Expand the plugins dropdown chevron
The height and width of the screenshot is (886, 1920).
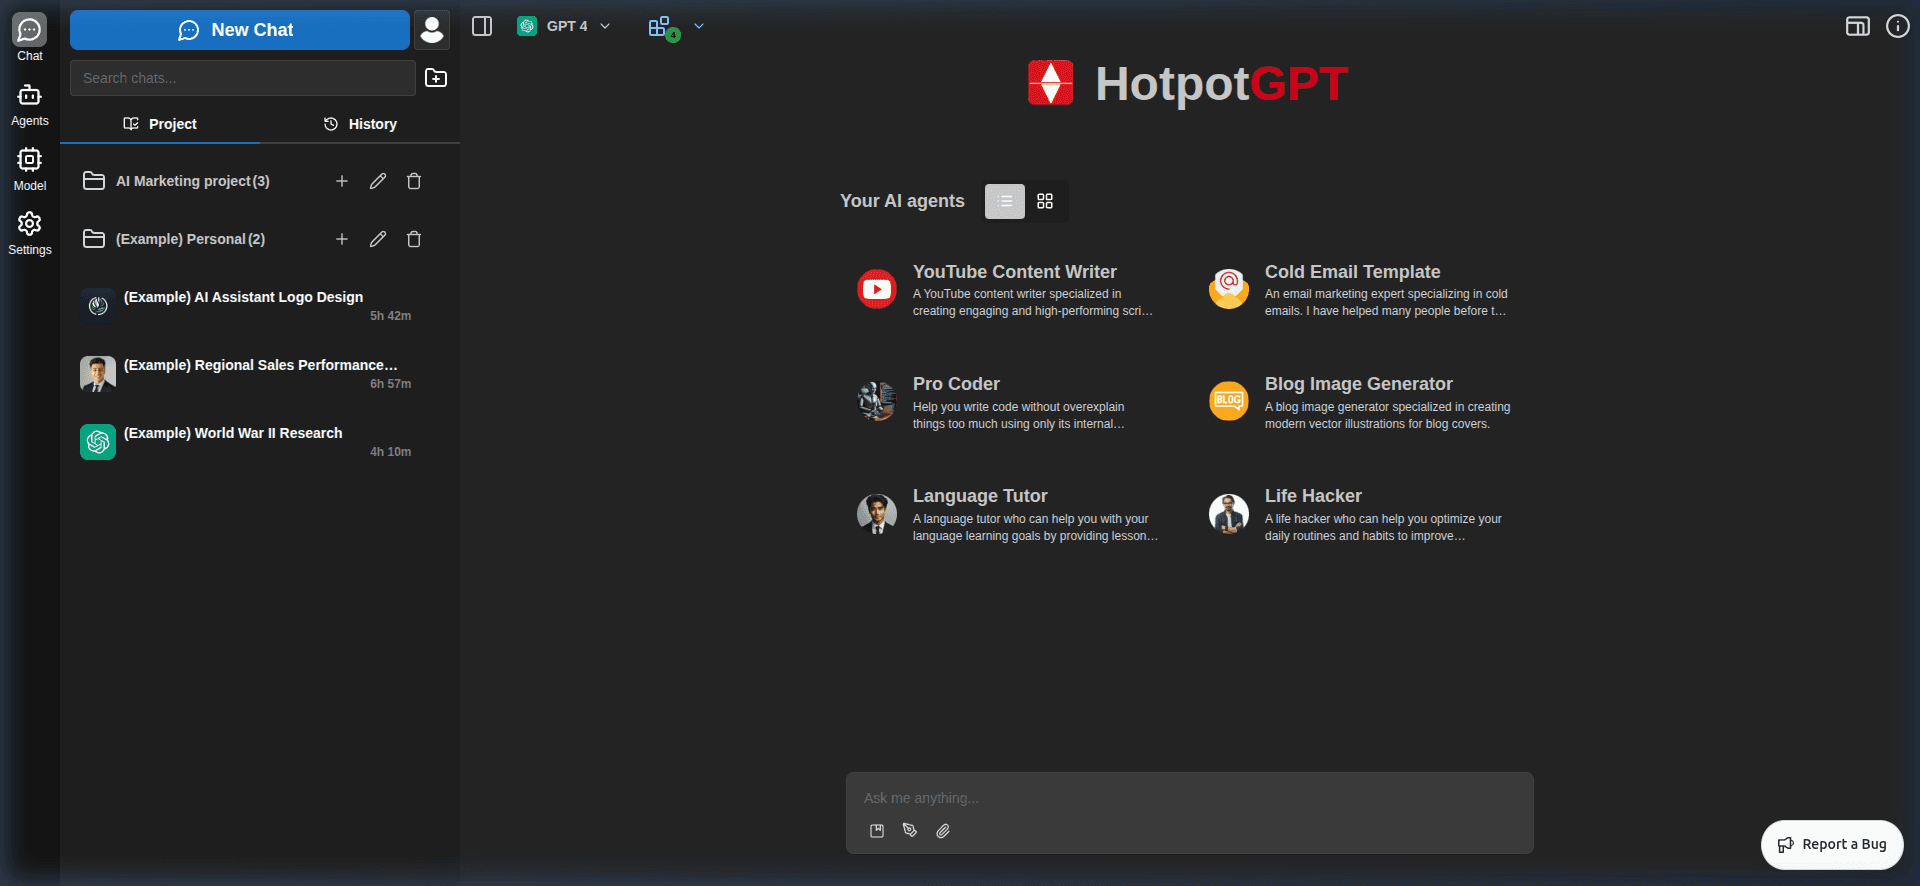[x=699, y=26]
